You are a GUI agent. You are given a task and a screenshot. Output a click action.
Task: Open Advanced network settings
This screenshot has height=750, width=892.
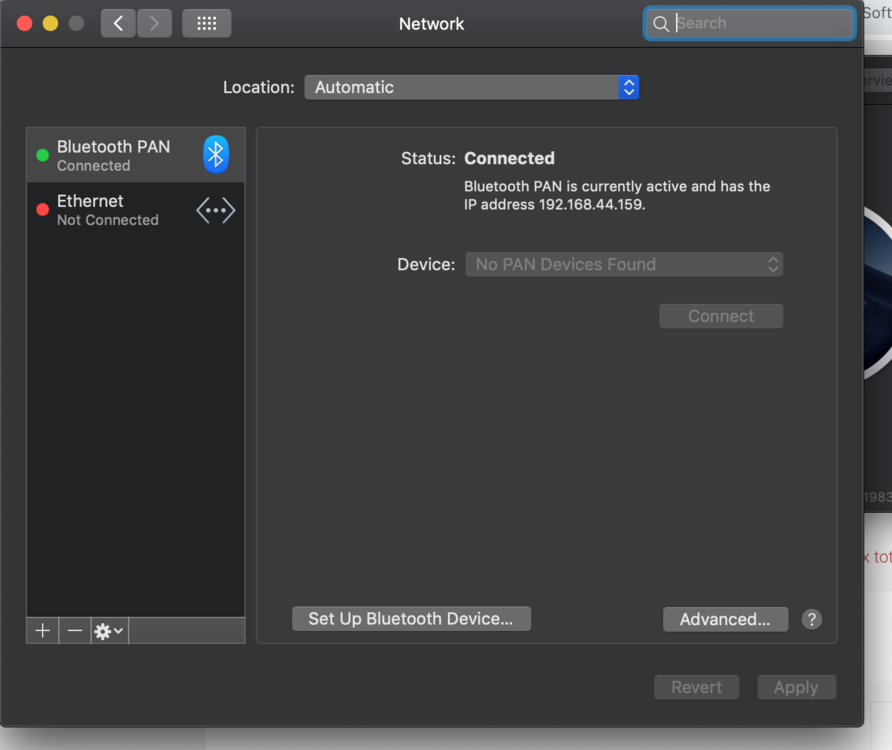tap(725, 619)
